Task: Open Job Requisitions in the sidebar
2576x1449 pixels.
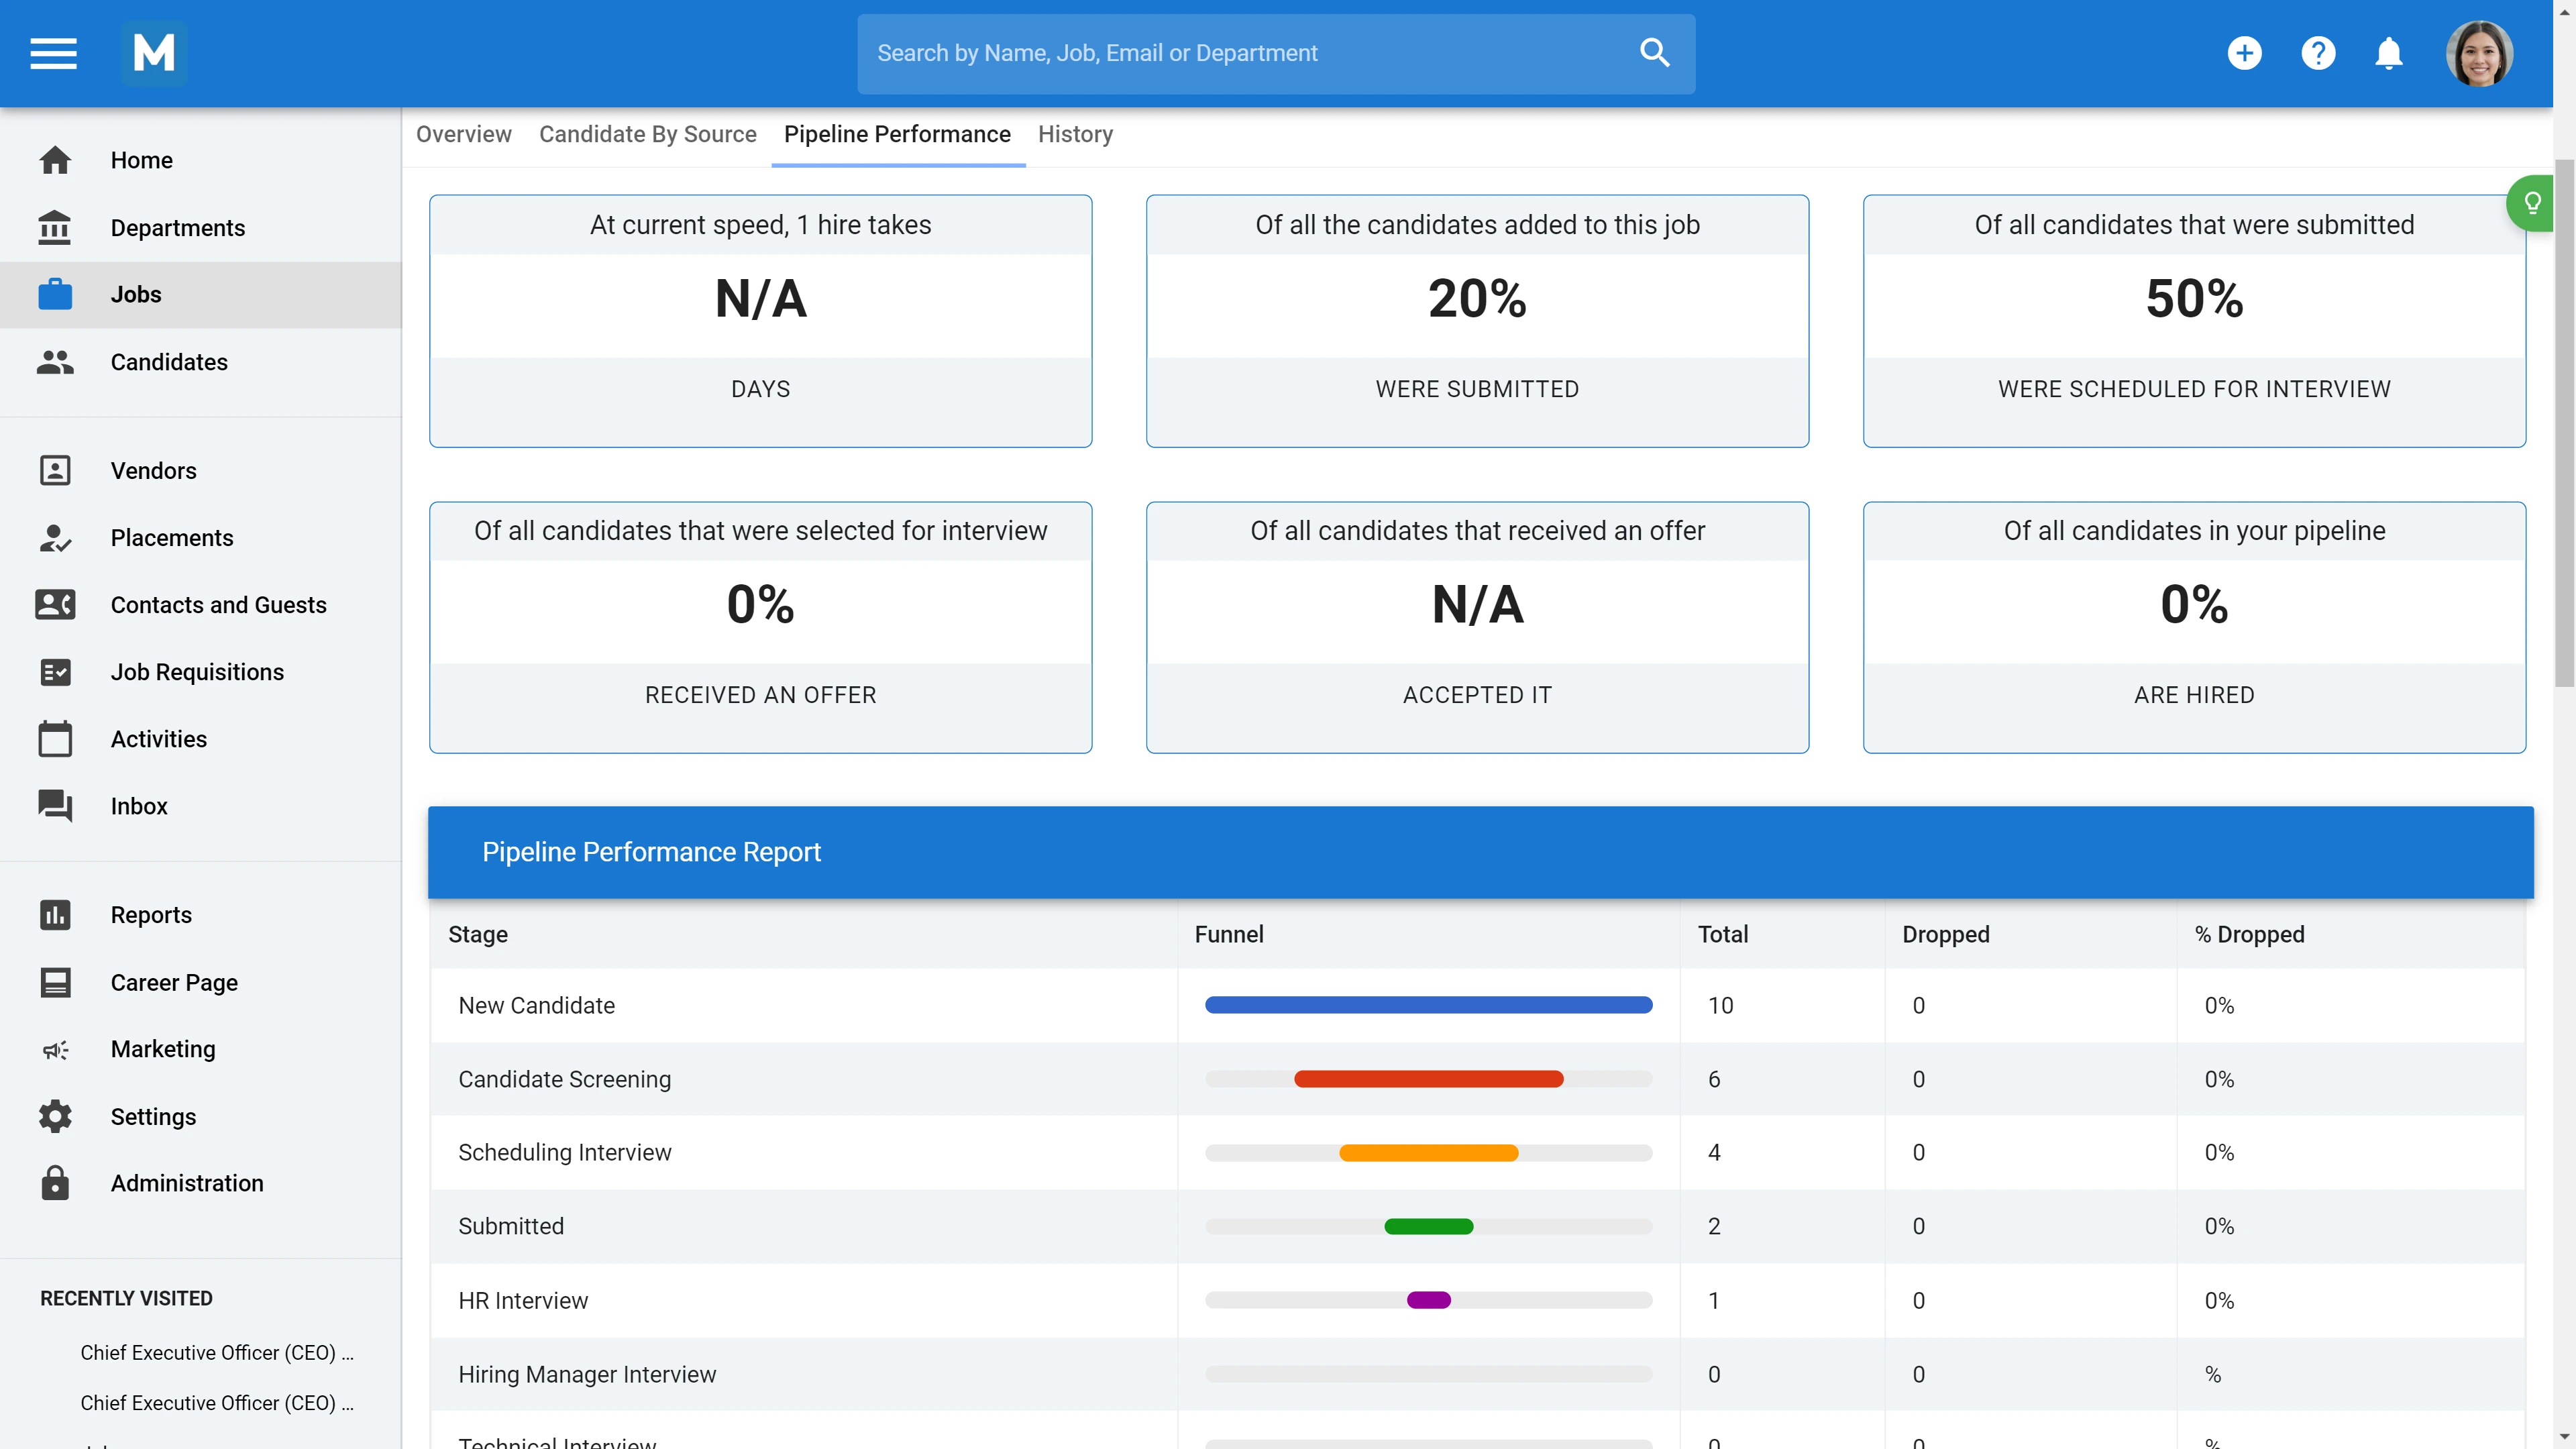Action: [197, 672]
